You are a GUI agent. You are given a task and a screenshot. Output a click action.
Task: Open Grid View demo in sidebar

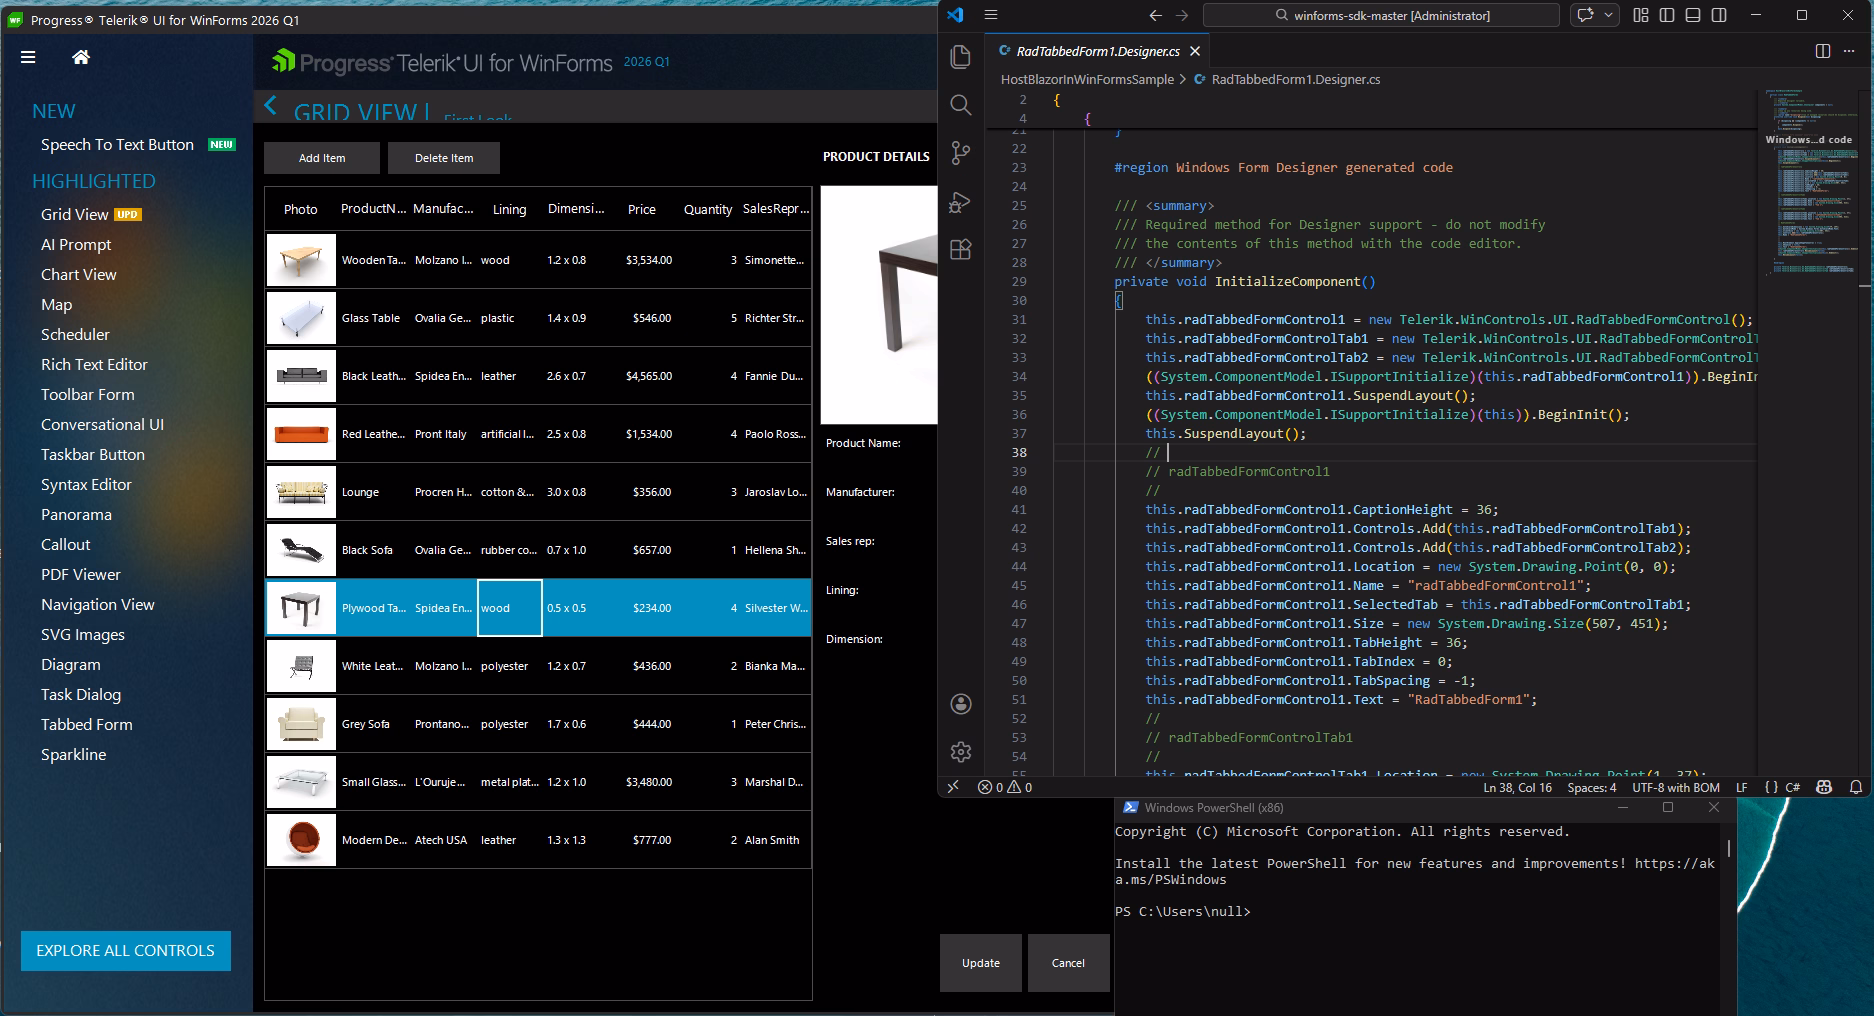pyautogui.click(x=75, y=215)
